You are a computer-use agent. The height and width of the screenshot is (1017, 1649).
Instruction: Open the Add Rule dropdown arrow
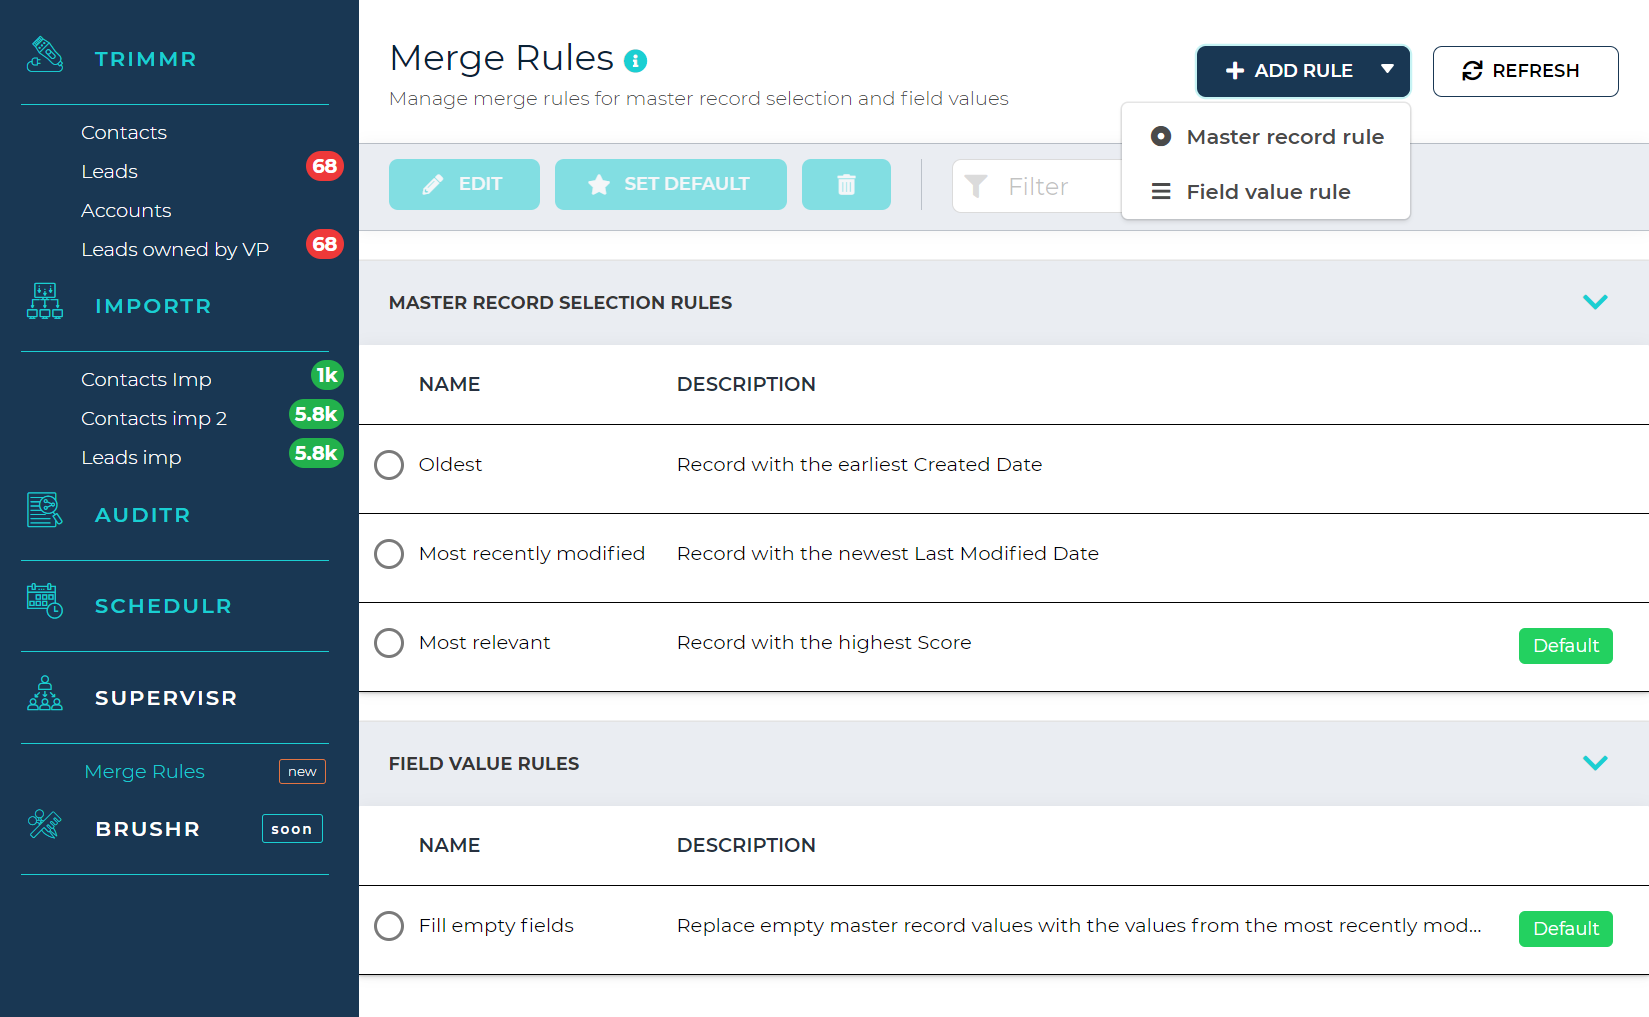point(1388,70)
